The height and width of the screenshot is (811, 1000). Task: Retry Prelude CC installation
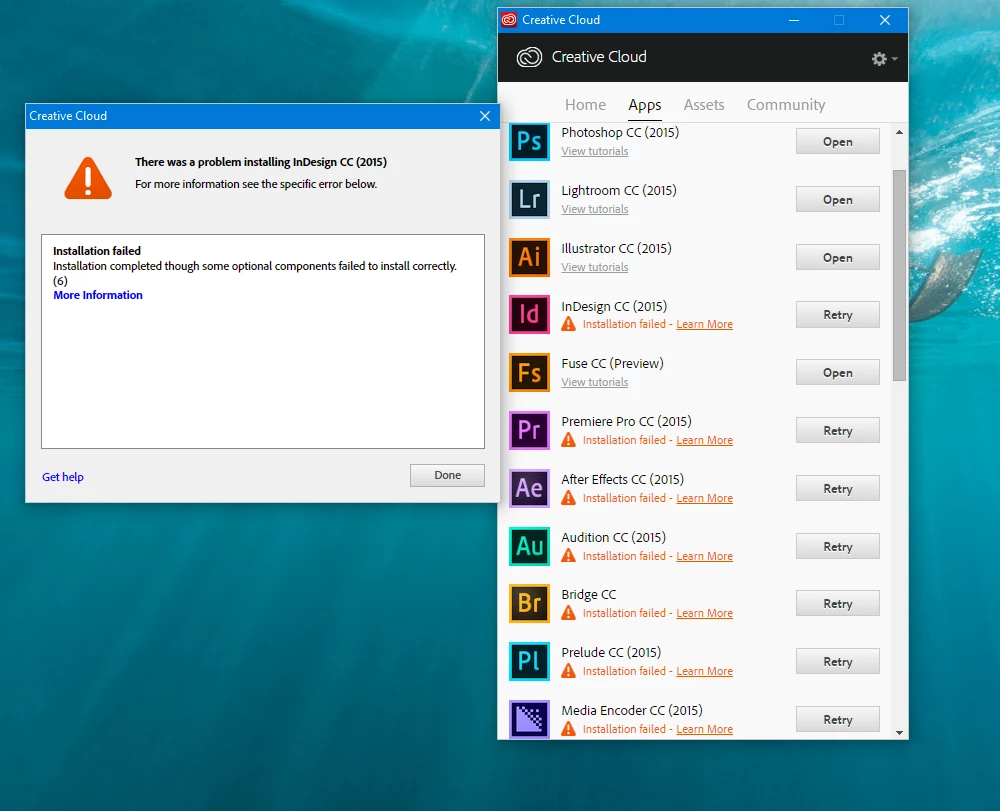pos(837,661)
